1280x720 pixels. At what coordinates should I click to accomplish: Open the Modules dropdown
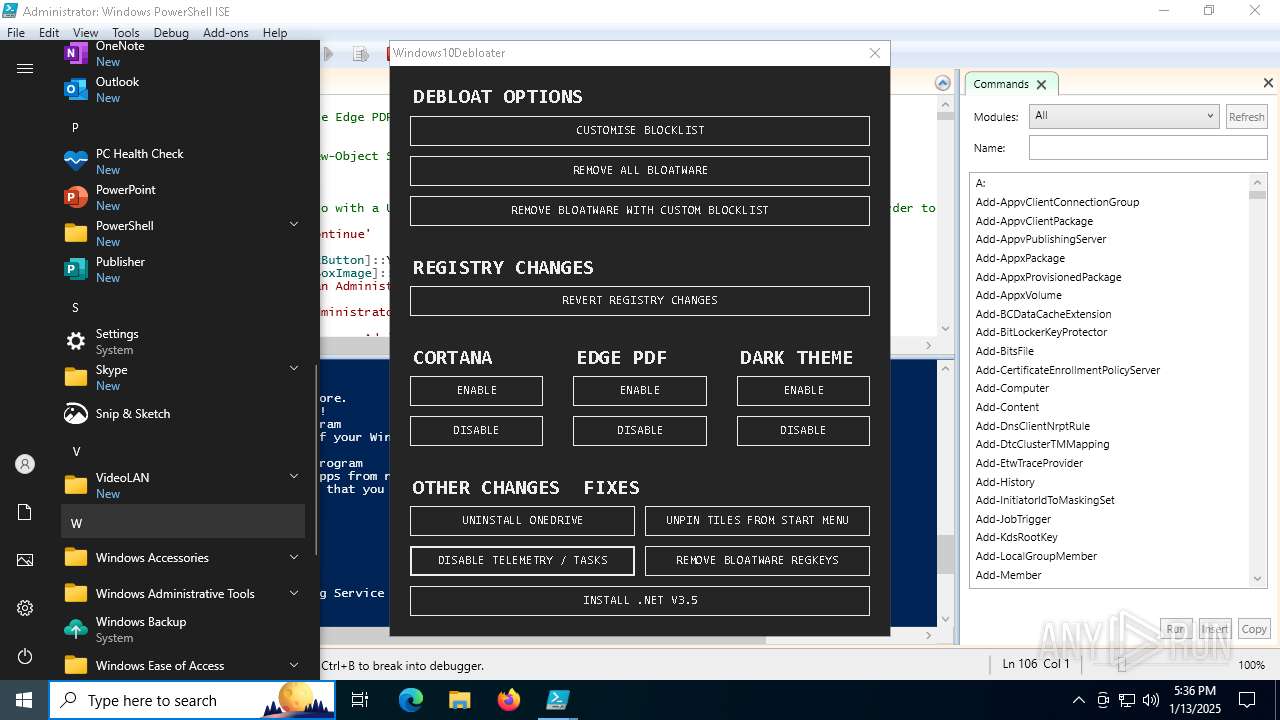coord(1124,116)
